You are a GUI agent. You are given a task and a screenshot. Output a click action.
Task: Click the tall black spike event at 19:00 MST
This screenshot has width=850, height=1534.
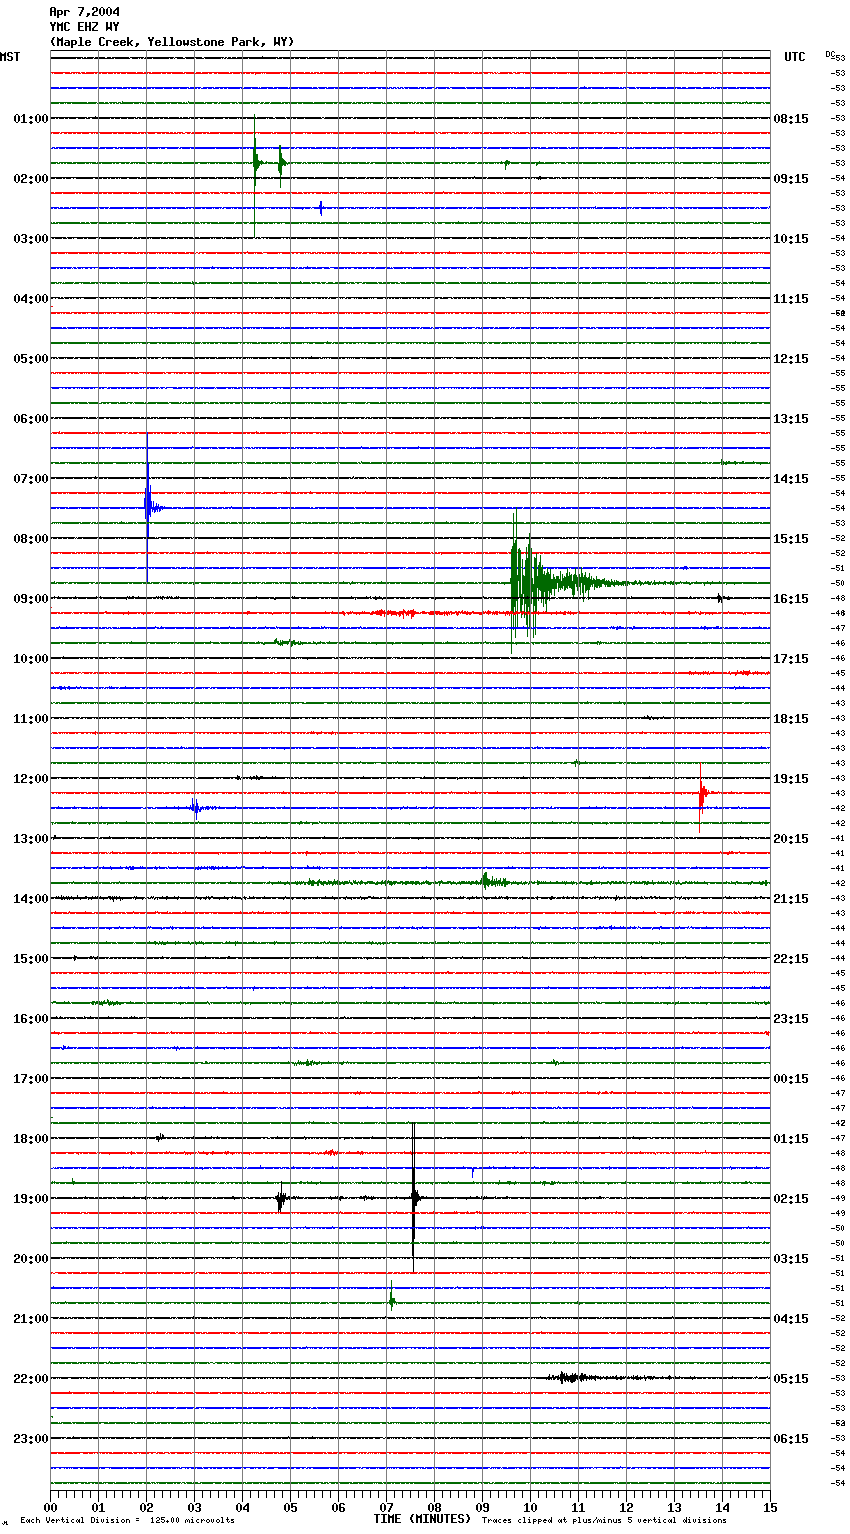[x=414, y=1198]
